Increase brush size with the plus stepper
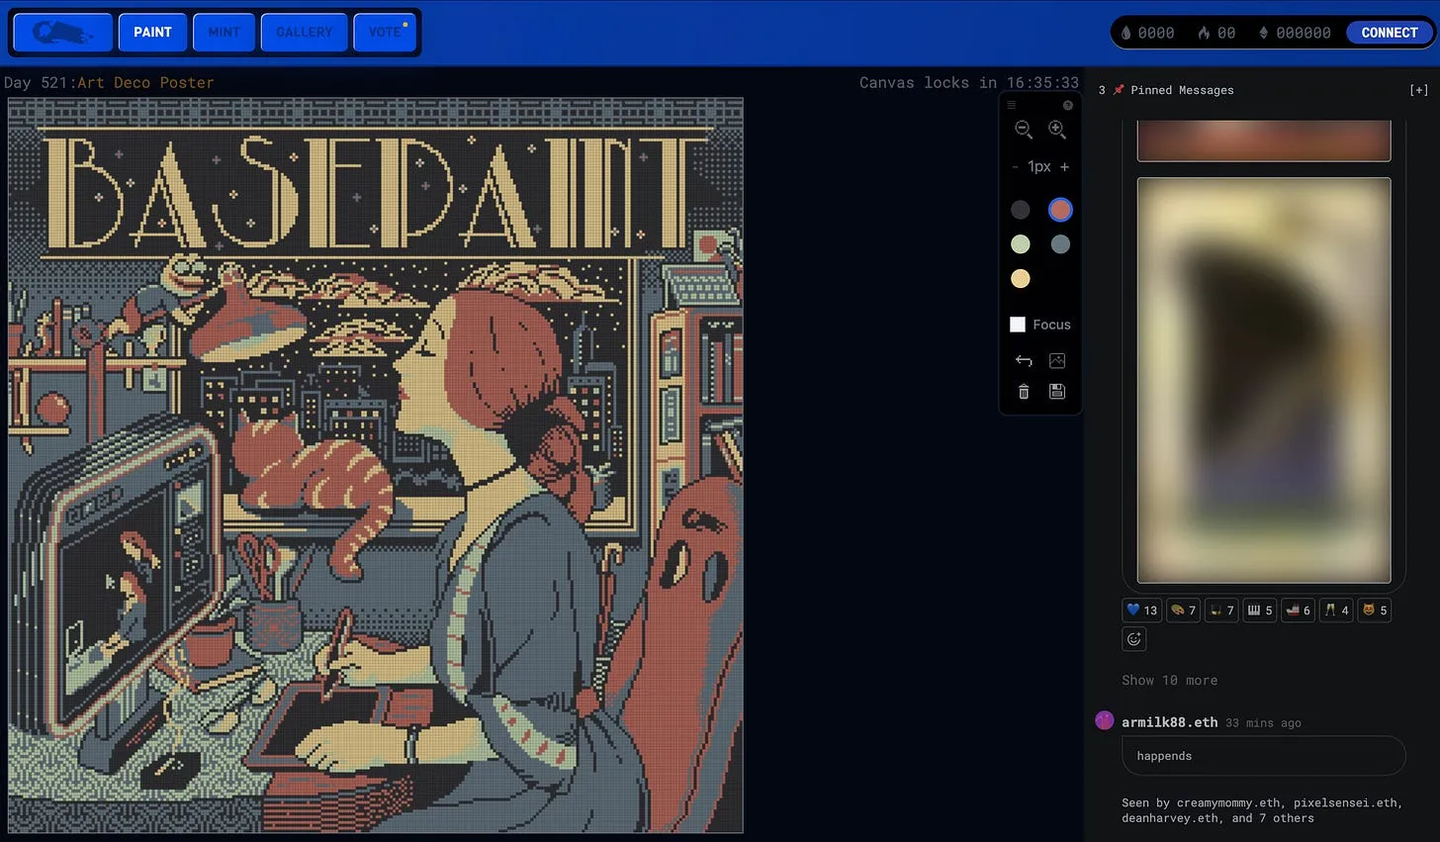 point(1065,167)
